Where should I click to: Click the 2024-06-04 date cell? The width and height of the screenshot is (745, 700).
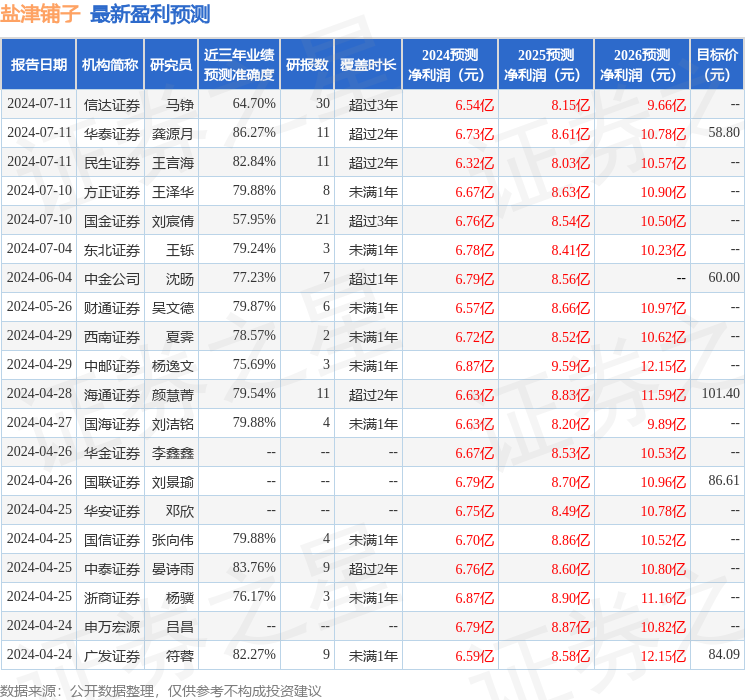[39, 277]
